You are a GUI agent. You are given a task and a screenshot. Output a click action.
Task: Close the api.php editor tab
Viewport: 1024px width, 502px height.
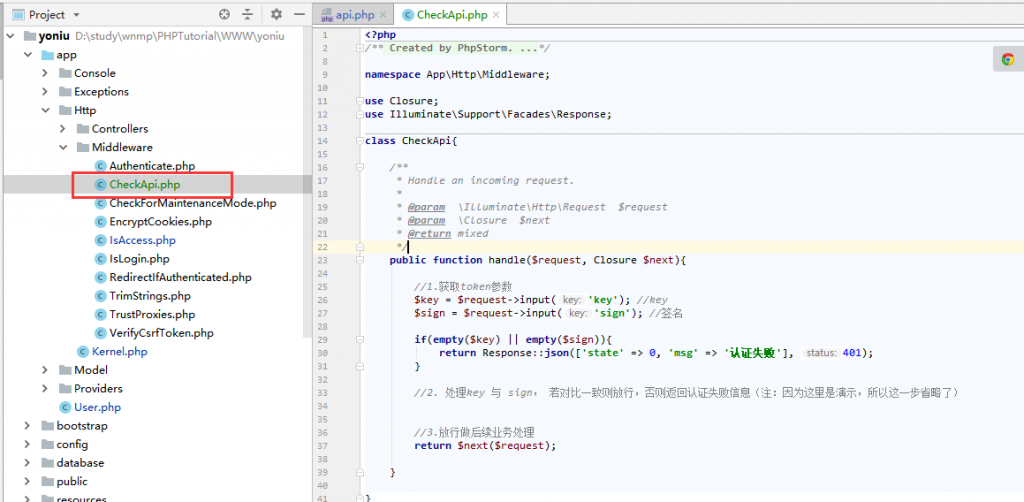(x=381, y=15)
